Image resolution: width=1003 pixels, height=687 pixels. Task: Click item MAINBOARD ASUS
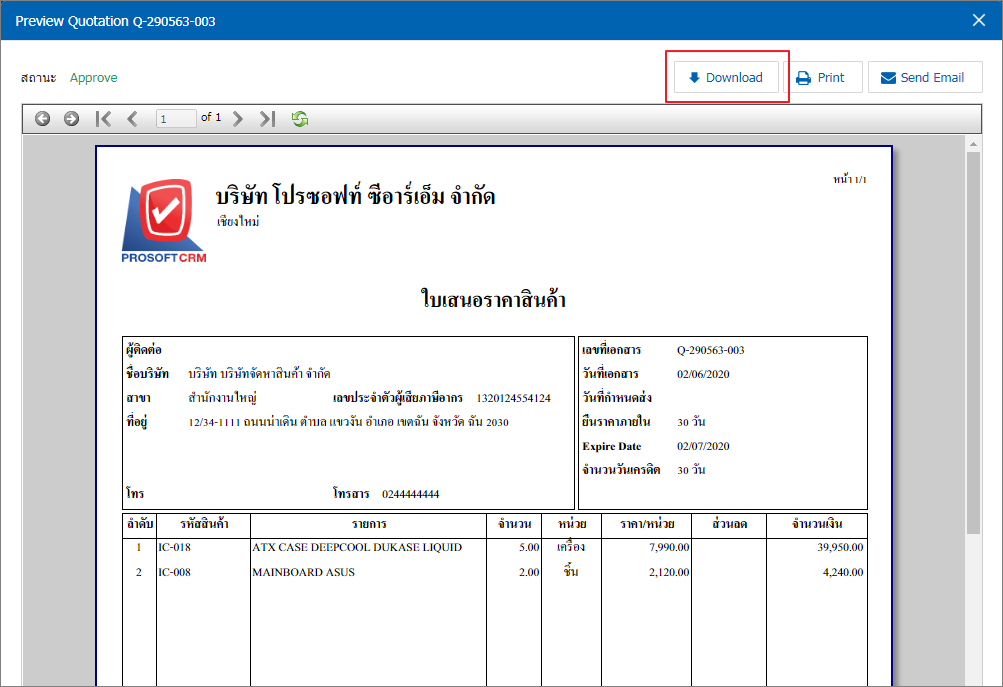pos(303,572)
